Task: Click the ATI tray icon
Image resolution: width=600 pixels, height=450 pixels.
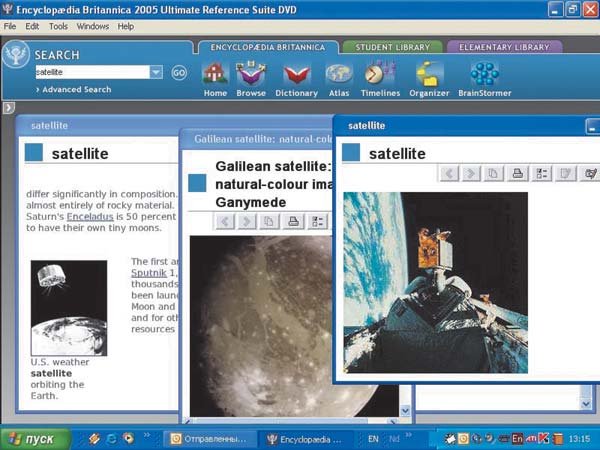Action: [x=530, y=439]
